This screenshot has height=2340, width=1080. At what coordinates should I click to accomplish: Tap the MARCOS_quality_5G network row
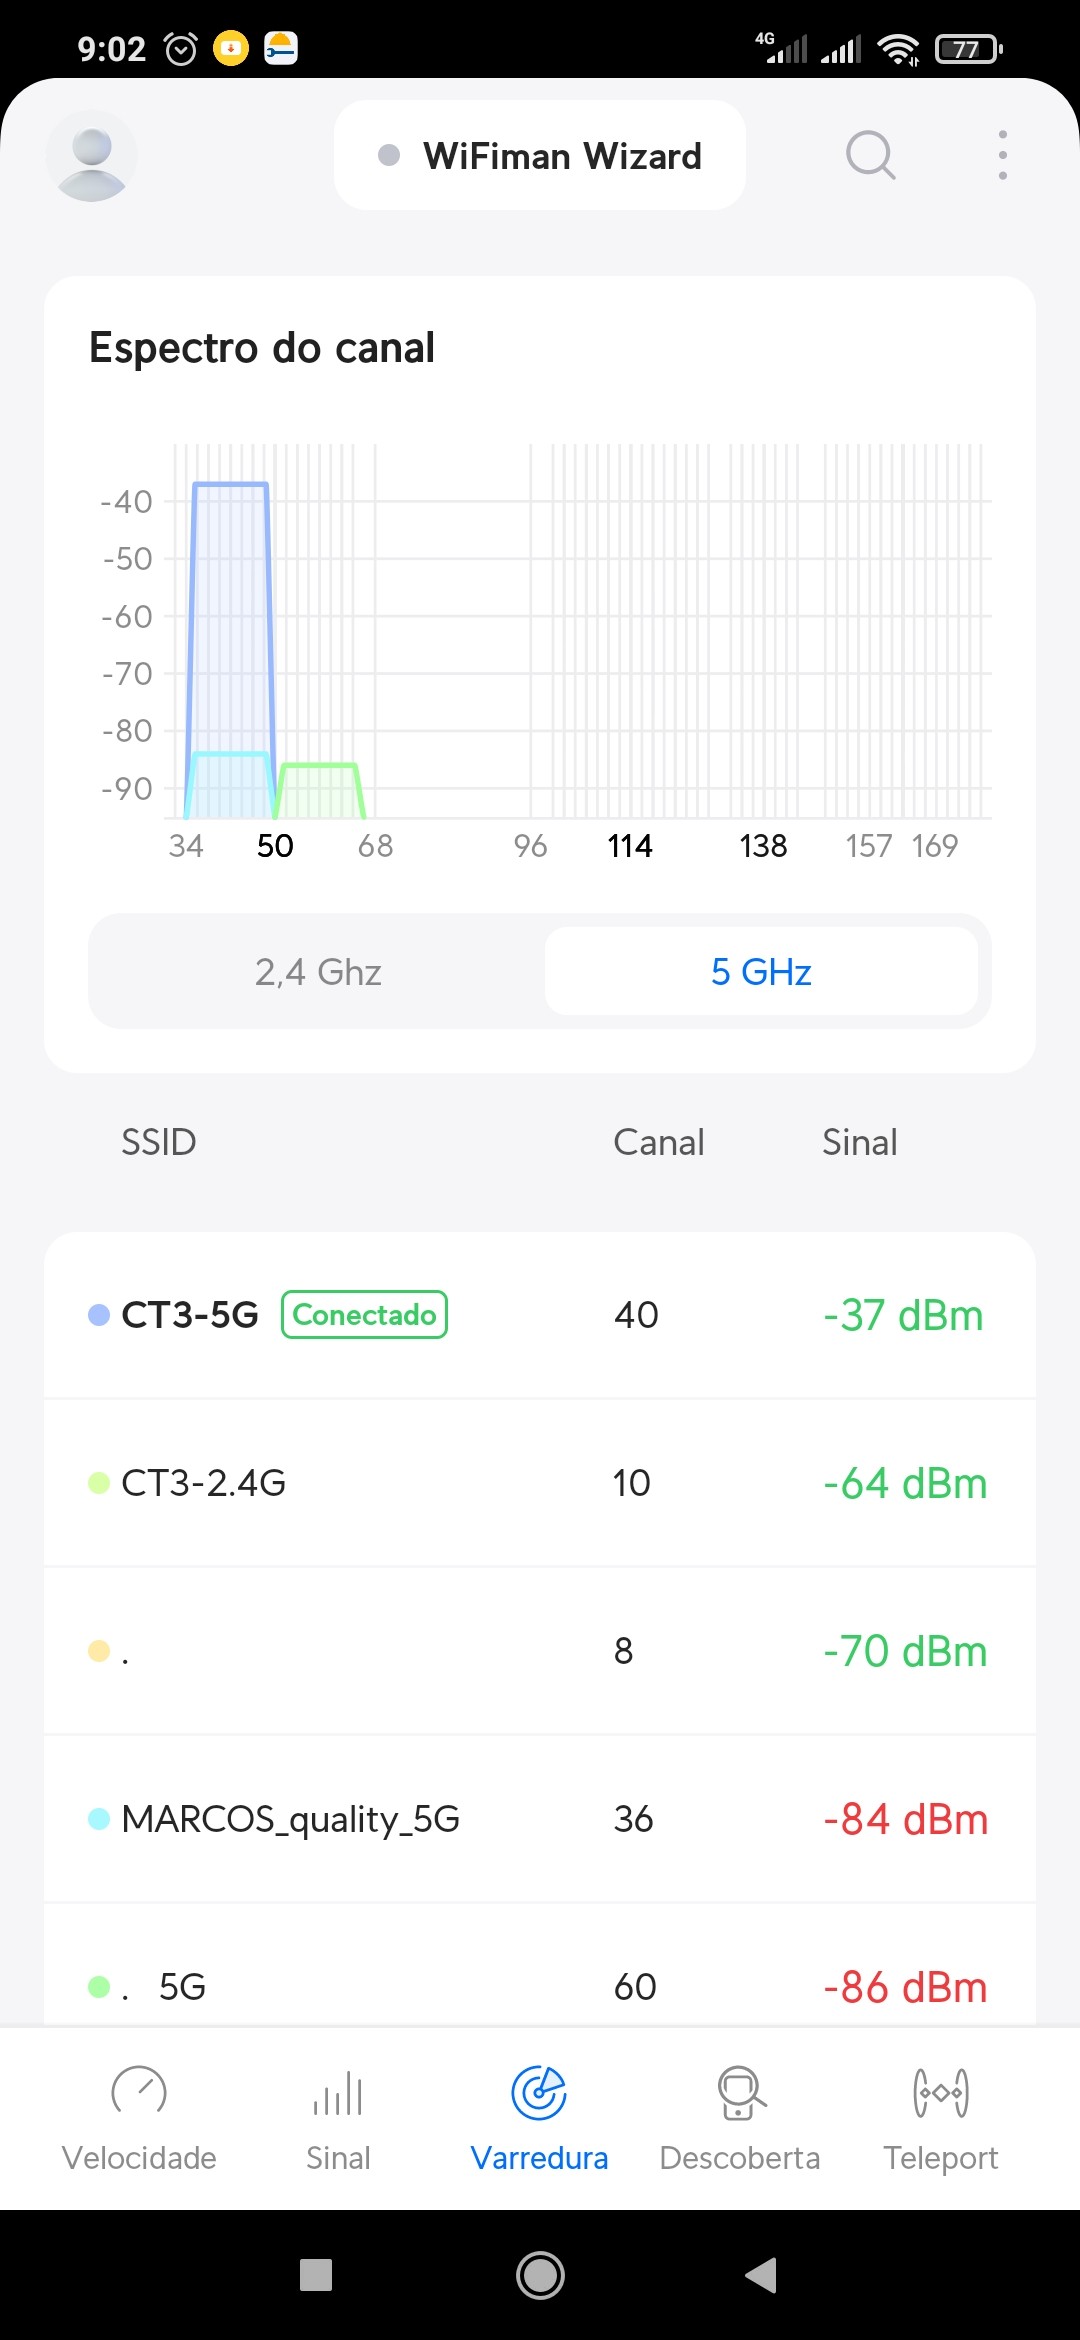(540, 1819)
